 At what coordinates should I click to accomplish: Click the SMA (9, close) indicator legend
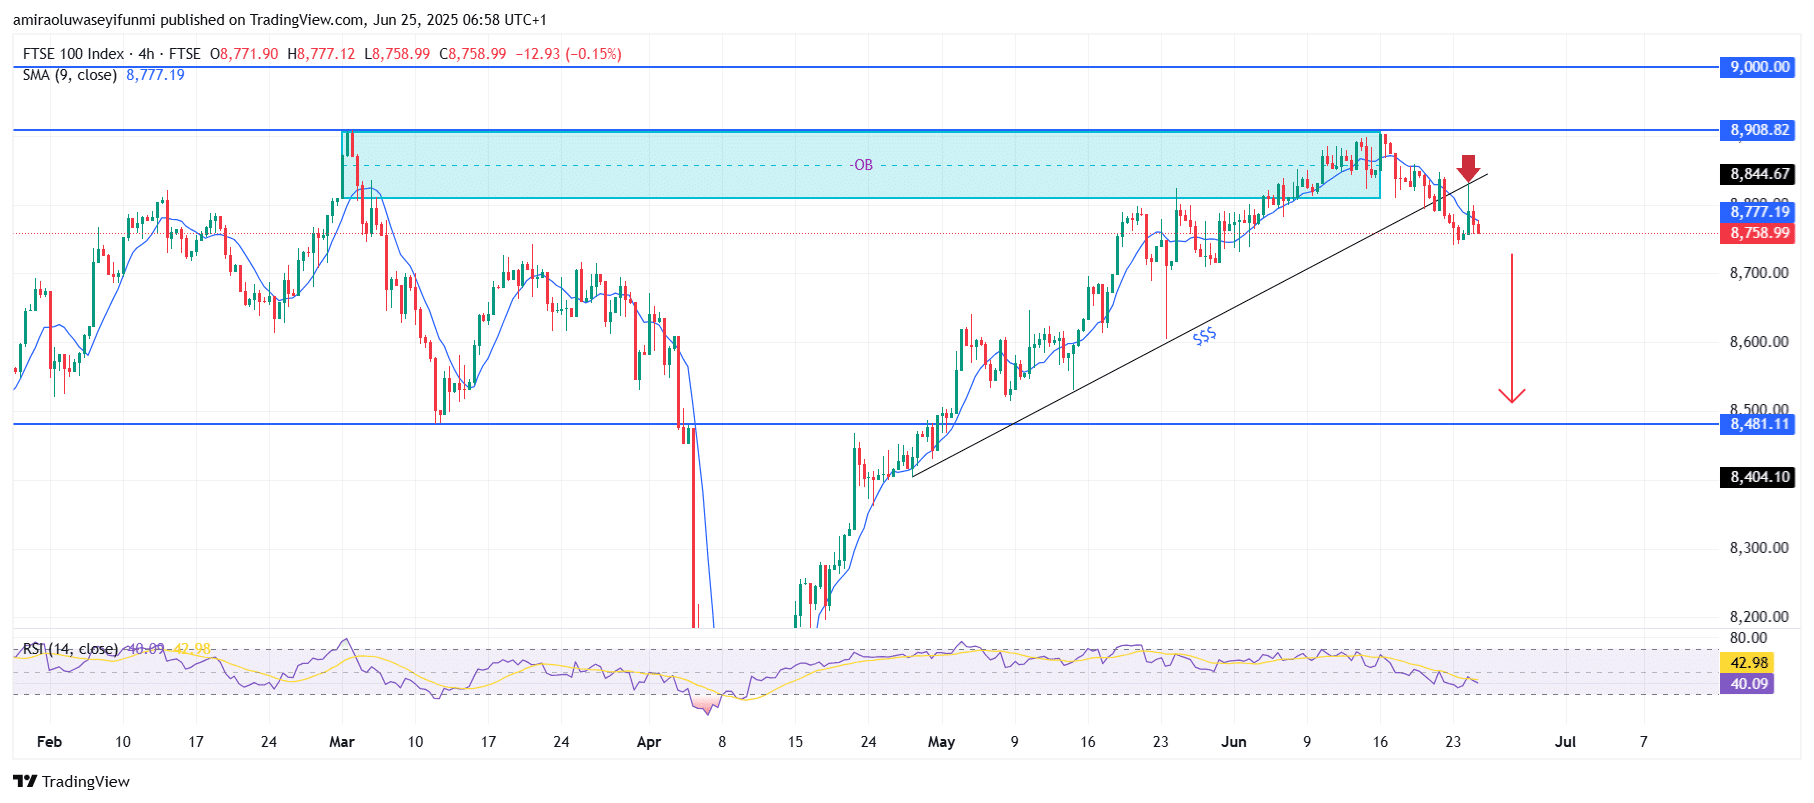click(x=70, y=75)
